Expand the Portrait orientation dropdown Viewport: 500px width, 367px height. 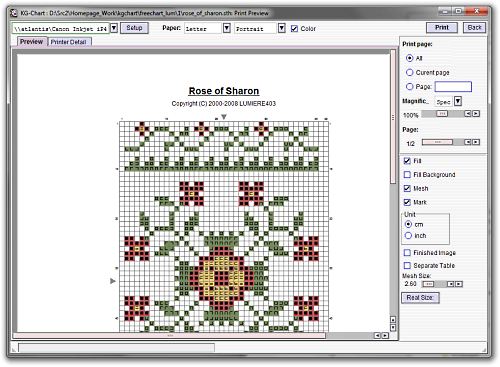tap(282, 28)
